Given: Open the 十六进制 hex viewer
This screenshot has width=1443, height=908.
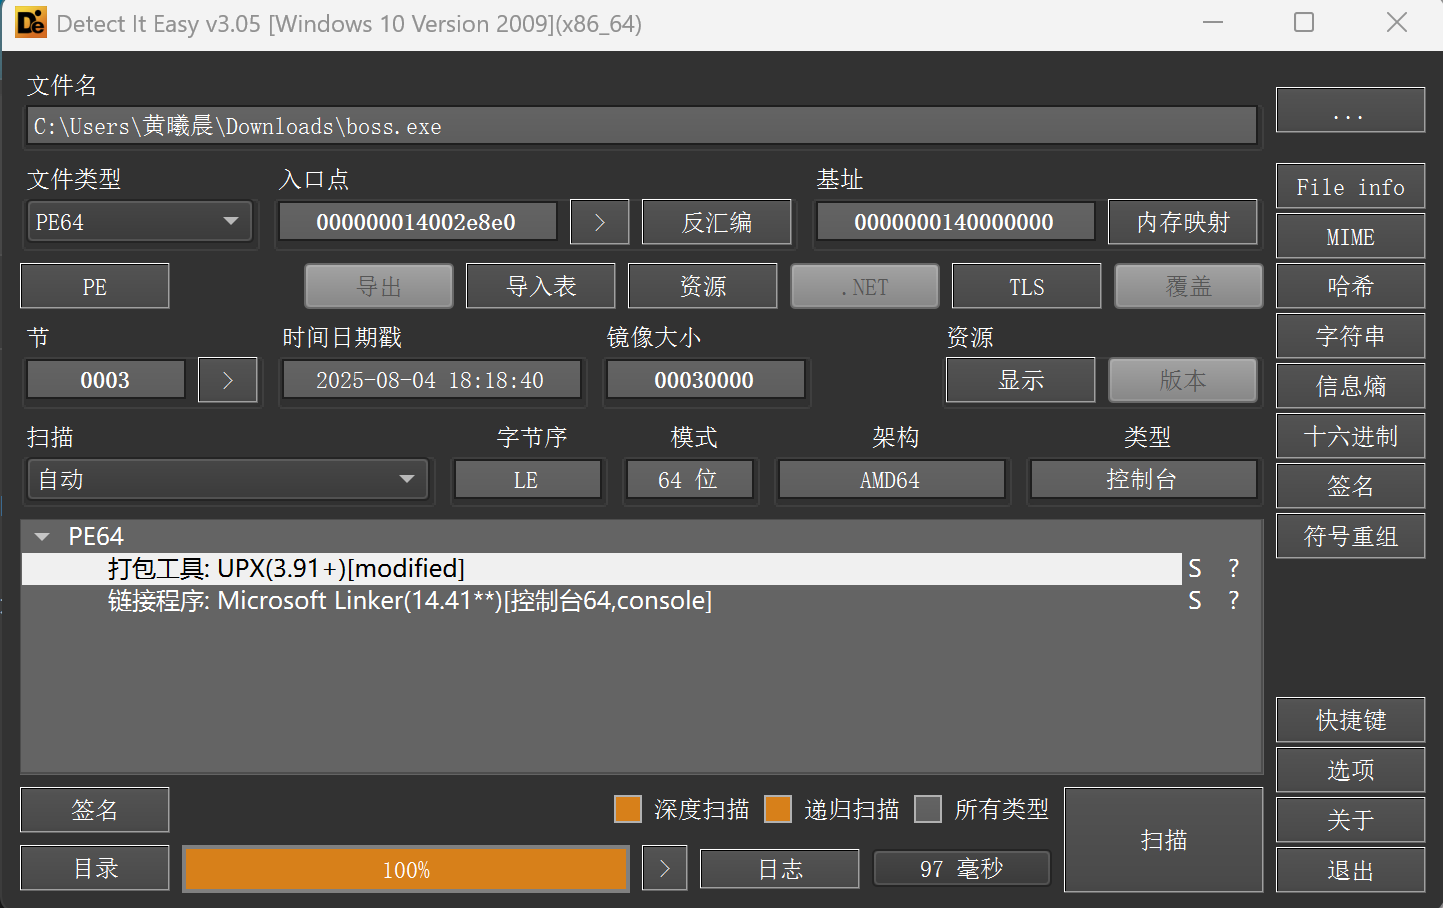Looking at the screenshot, I should (1350, 436).
